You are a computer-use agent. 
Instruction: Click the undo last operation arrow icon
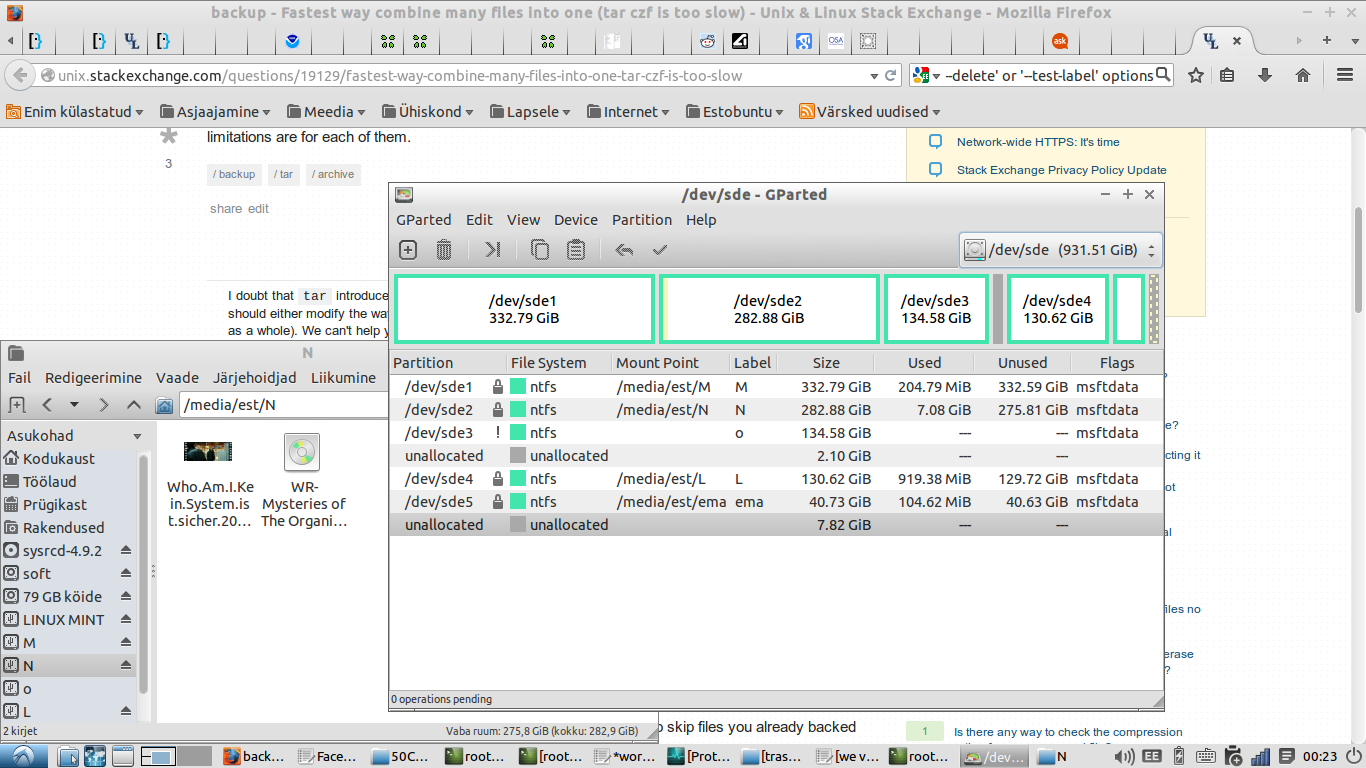[624, 250]
